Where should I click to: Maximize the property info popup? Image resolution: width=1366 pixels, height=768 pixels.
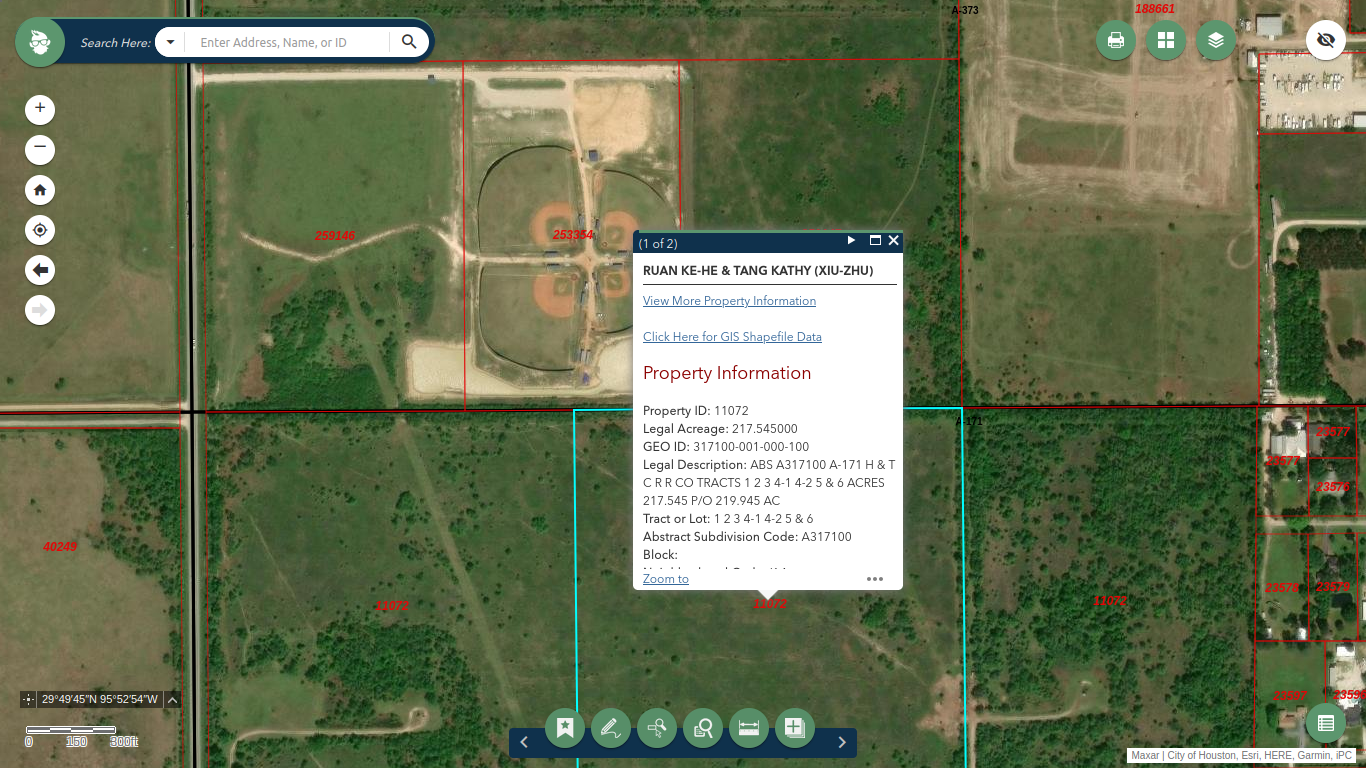(x=875, y=241)
